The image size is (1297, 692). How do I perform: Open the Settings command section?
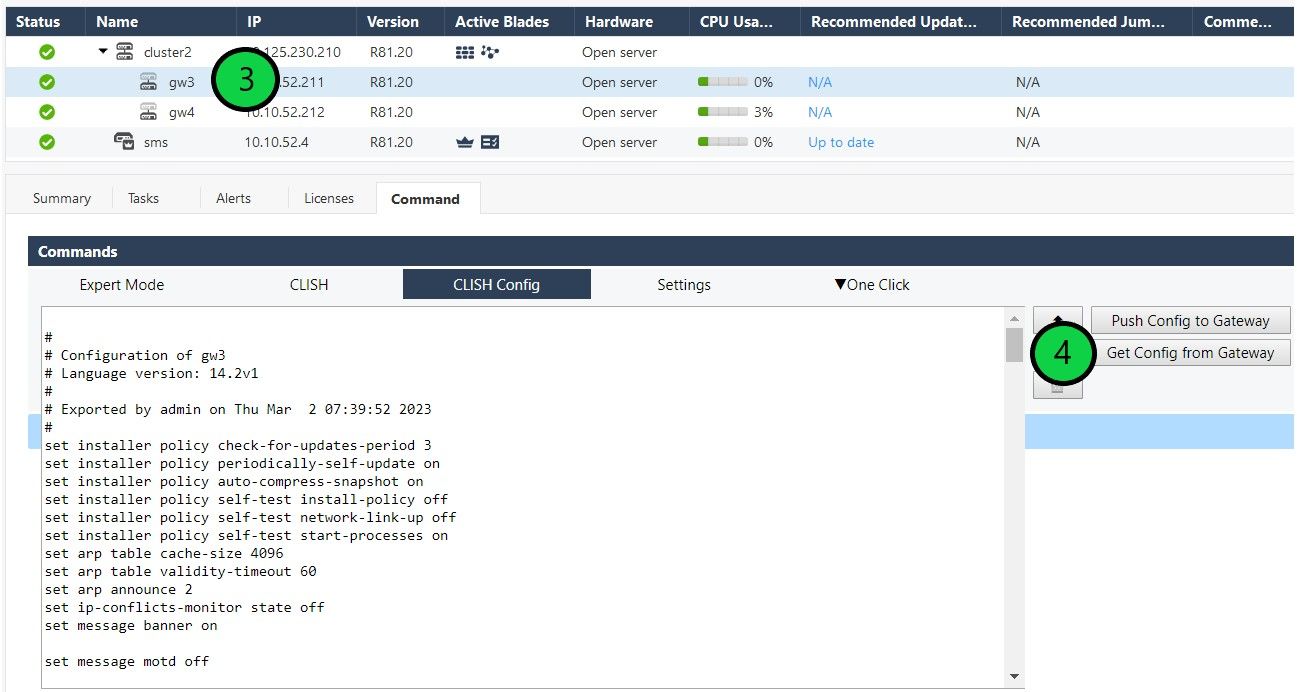[x=684, y=284]
